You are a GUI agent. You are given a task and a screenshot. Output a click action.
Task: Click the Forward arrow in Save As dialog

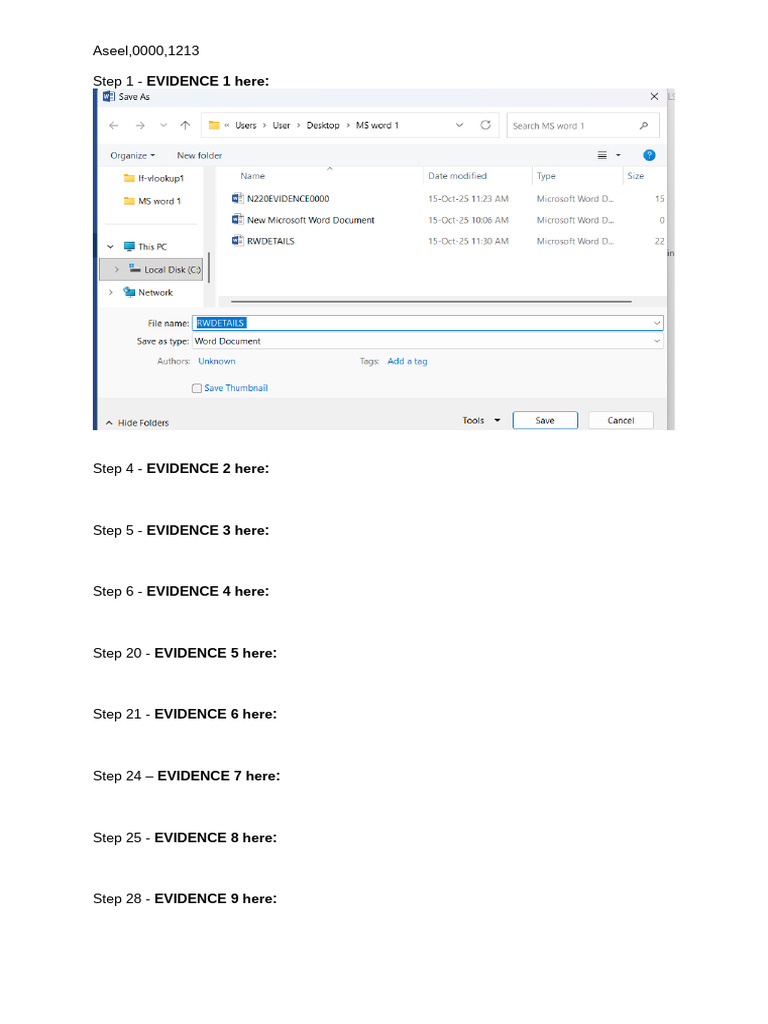140,125
